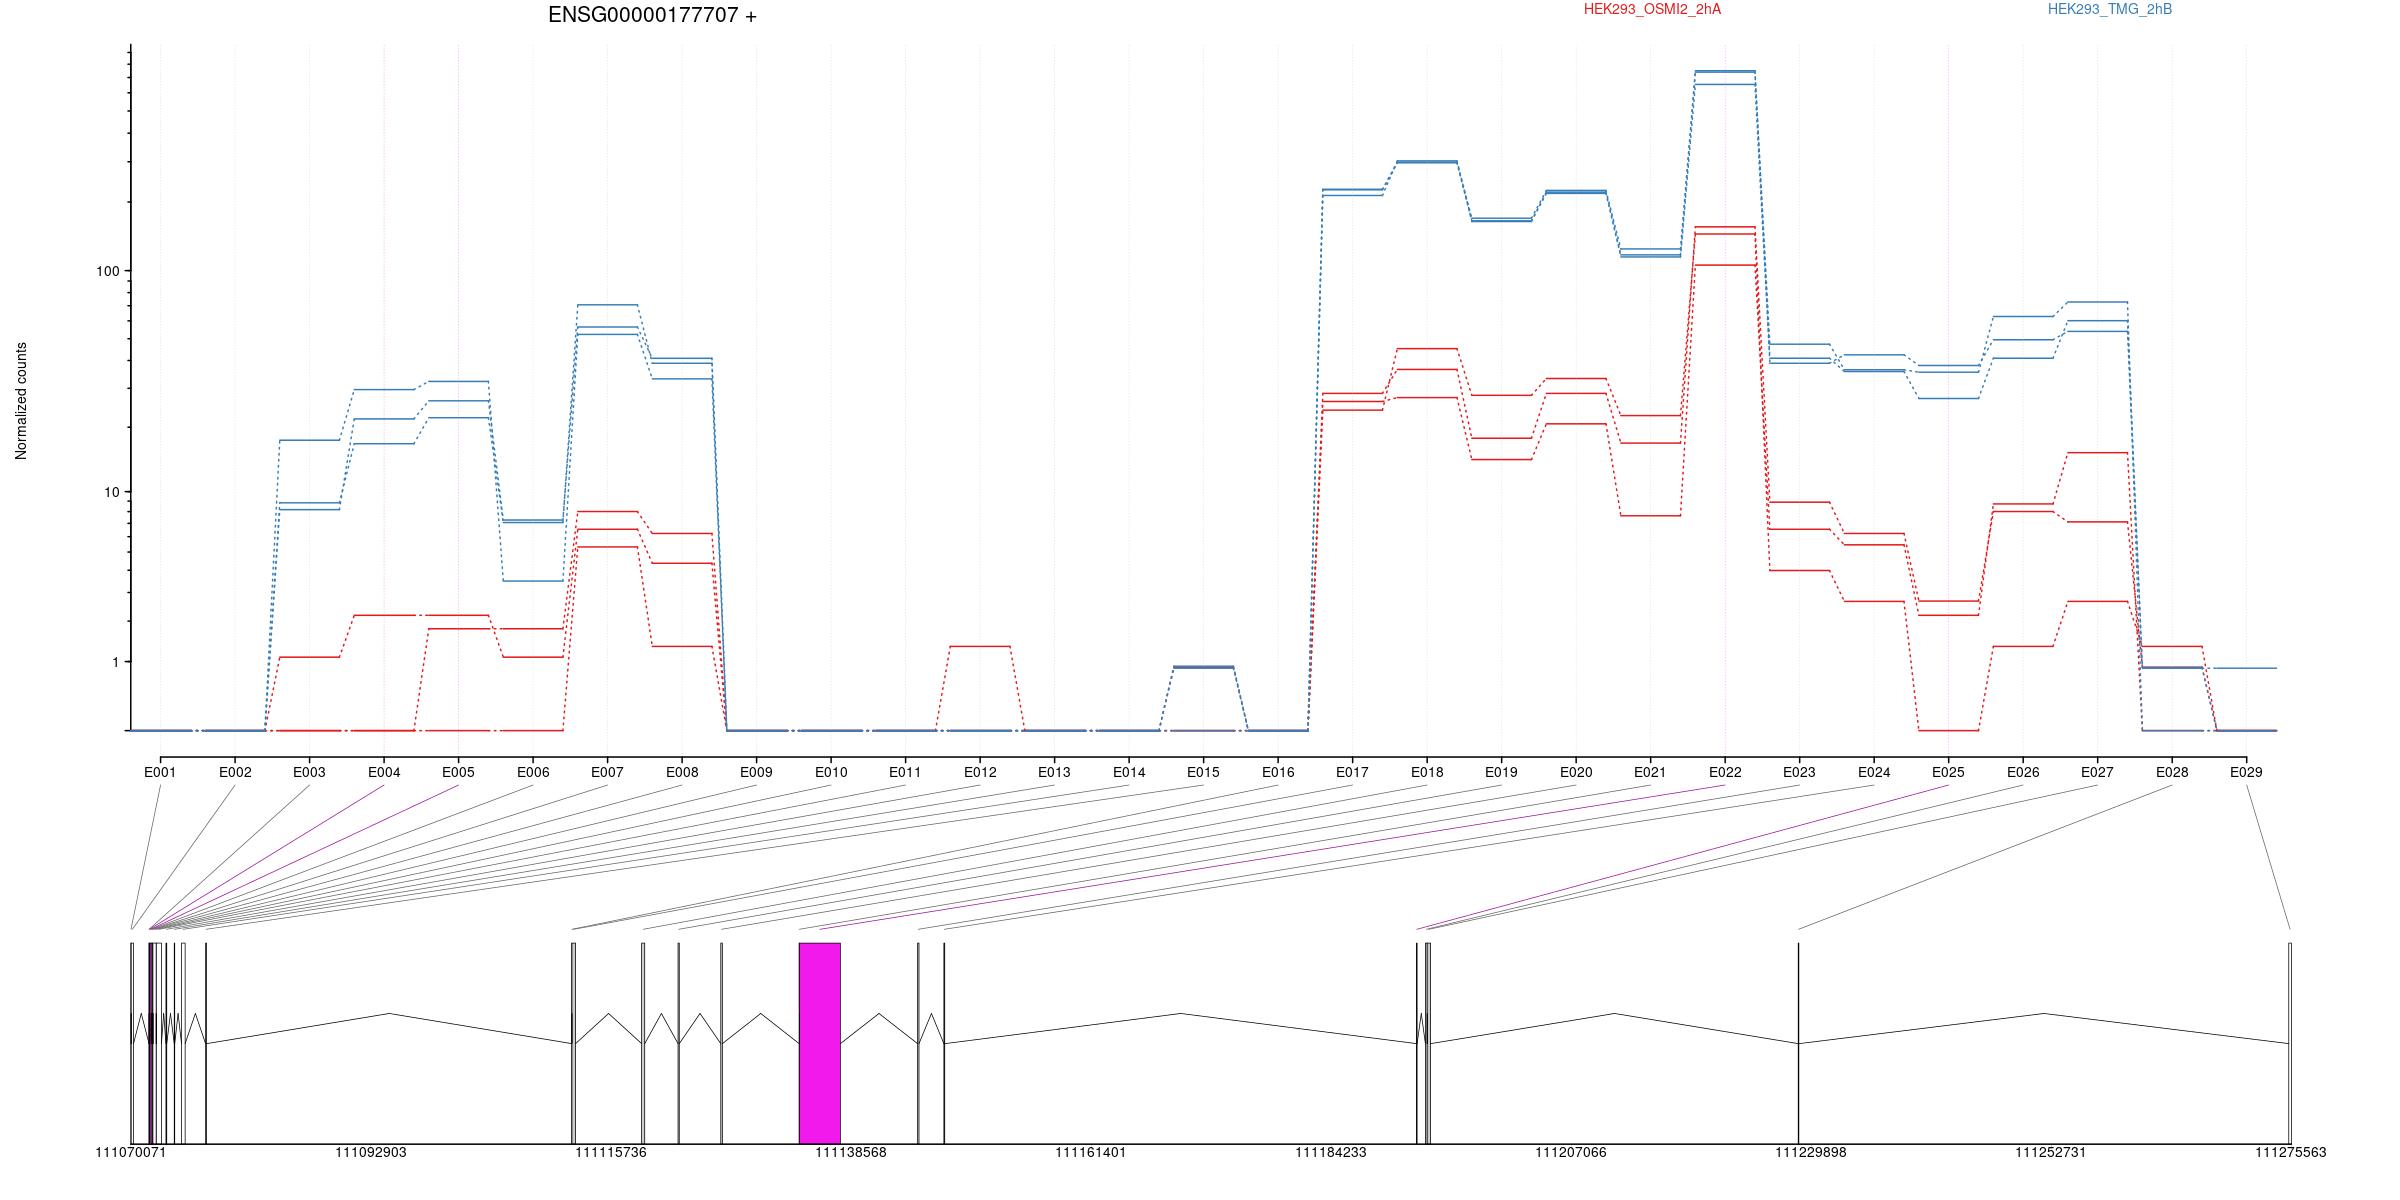Click the large magenta exon block

pyautogui.click(x=820, y=1043)
